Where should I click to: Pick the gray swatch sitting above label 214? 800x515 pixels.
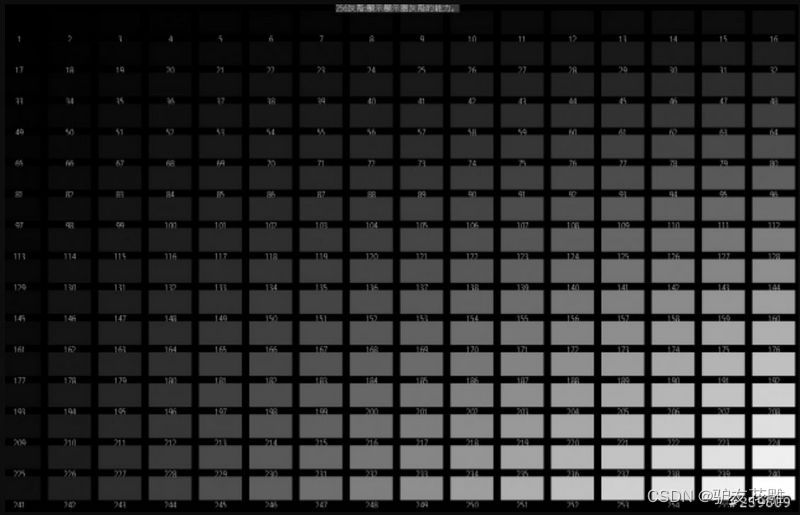(271, 426)
